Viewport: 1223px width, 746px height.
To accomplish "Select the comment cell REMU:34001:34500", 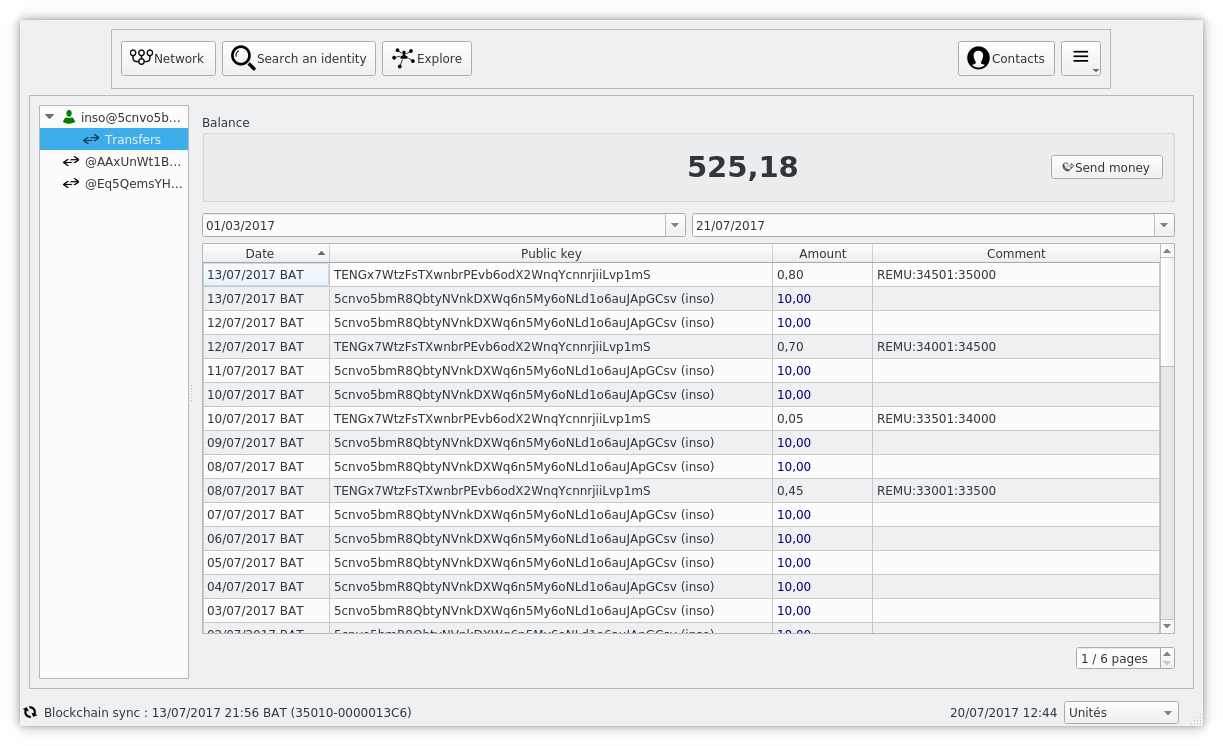I will pyautogui.click(x=1016, y=347).
